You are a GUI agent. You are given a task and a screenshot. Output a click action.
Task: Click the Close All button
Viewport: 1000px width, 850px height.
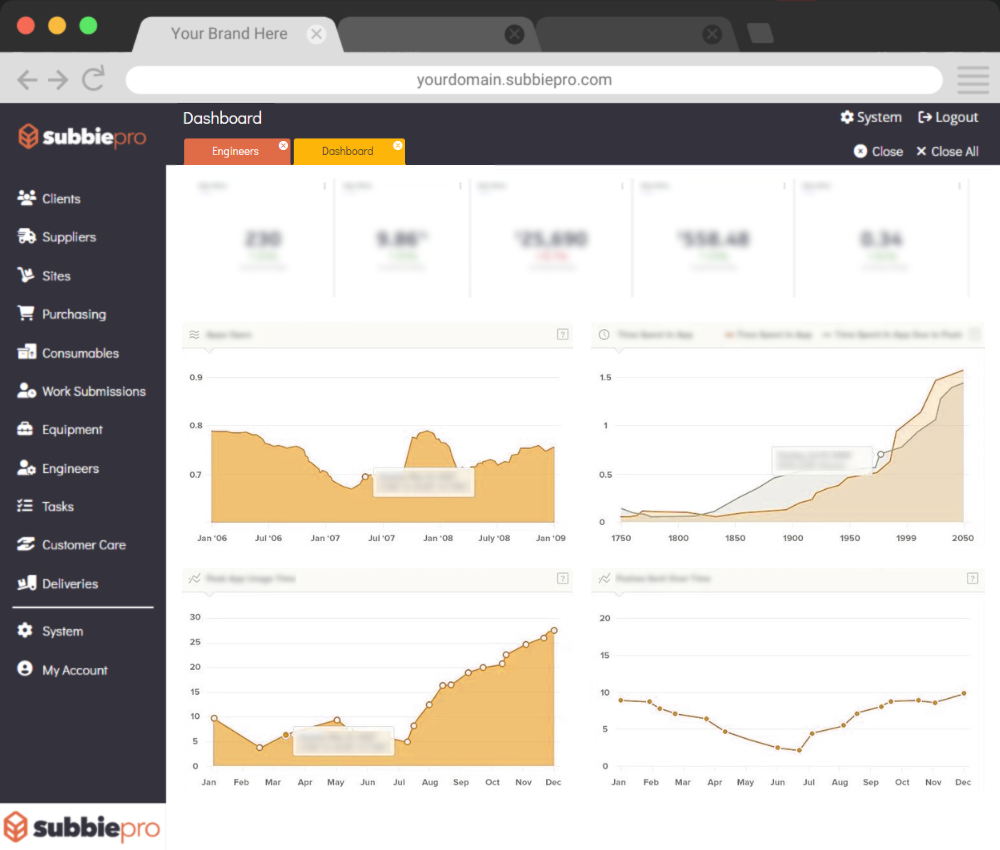point(946,152)
